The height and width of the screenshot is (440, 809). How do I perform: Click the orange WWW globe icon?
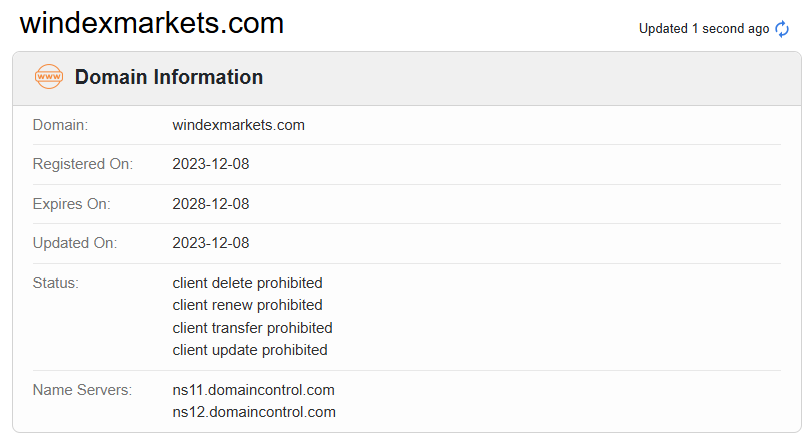coord(48,77)
